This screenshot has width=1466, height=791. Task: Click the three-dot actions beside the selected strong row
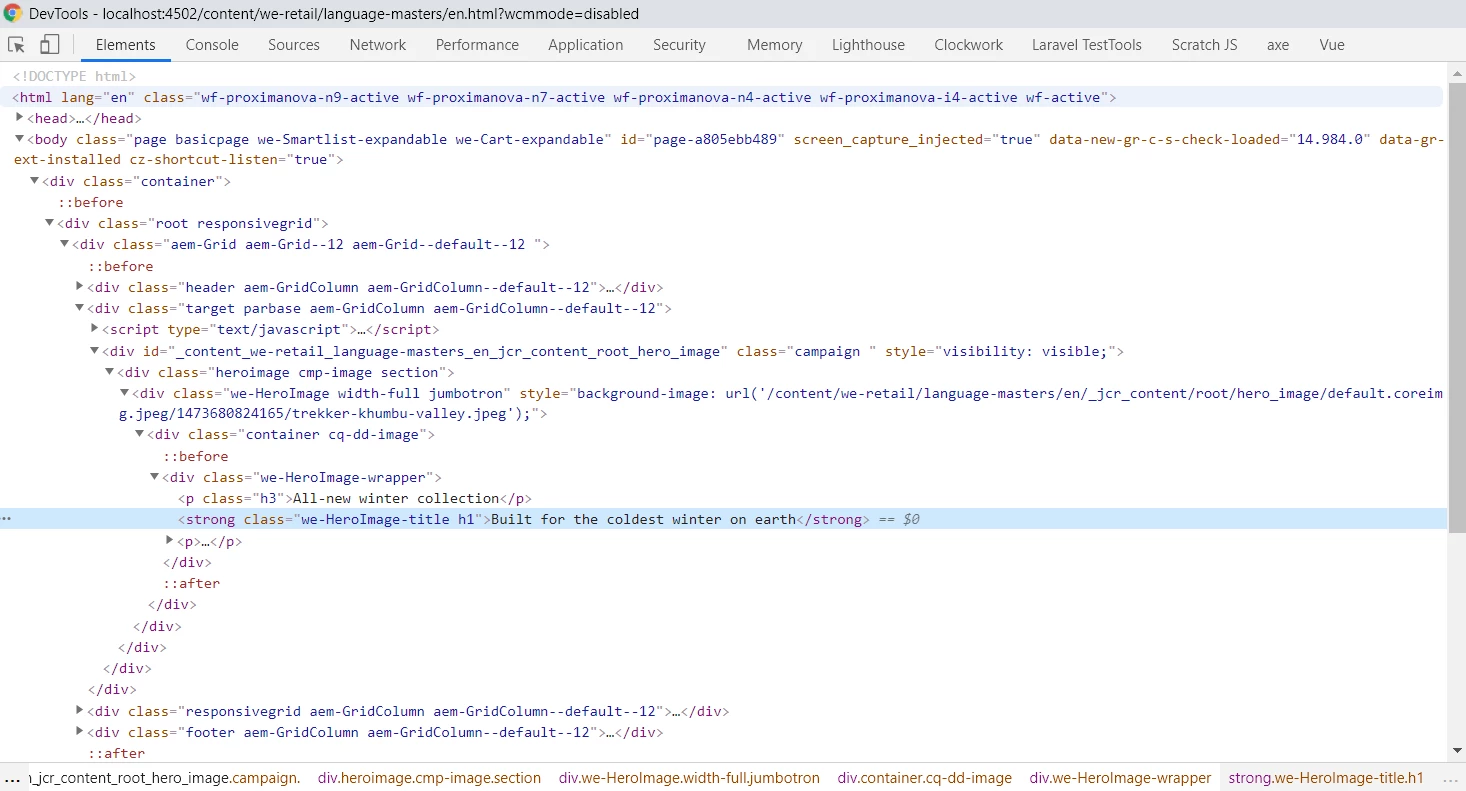click(x=7, y=520)
